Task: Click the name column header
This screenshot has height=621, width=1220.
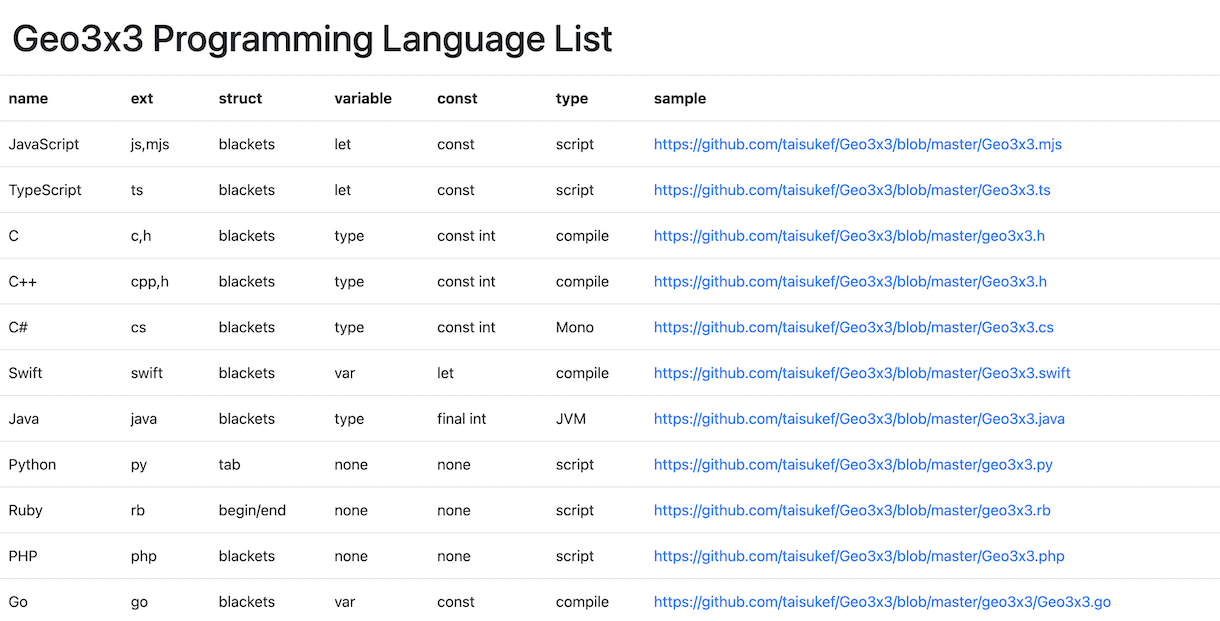Action: pos(28,98)
